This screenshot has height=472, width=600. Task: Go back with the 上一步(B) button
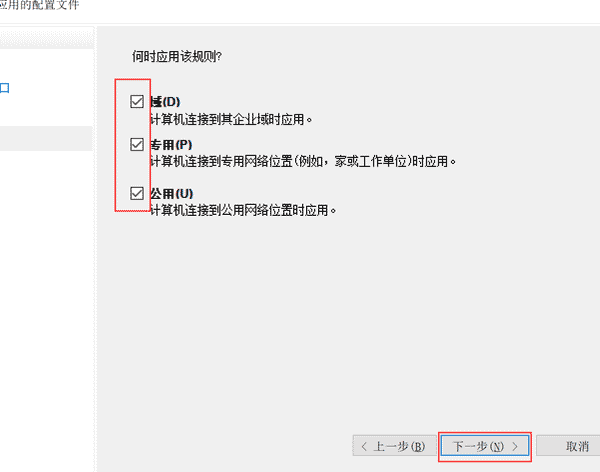(394, 446)
